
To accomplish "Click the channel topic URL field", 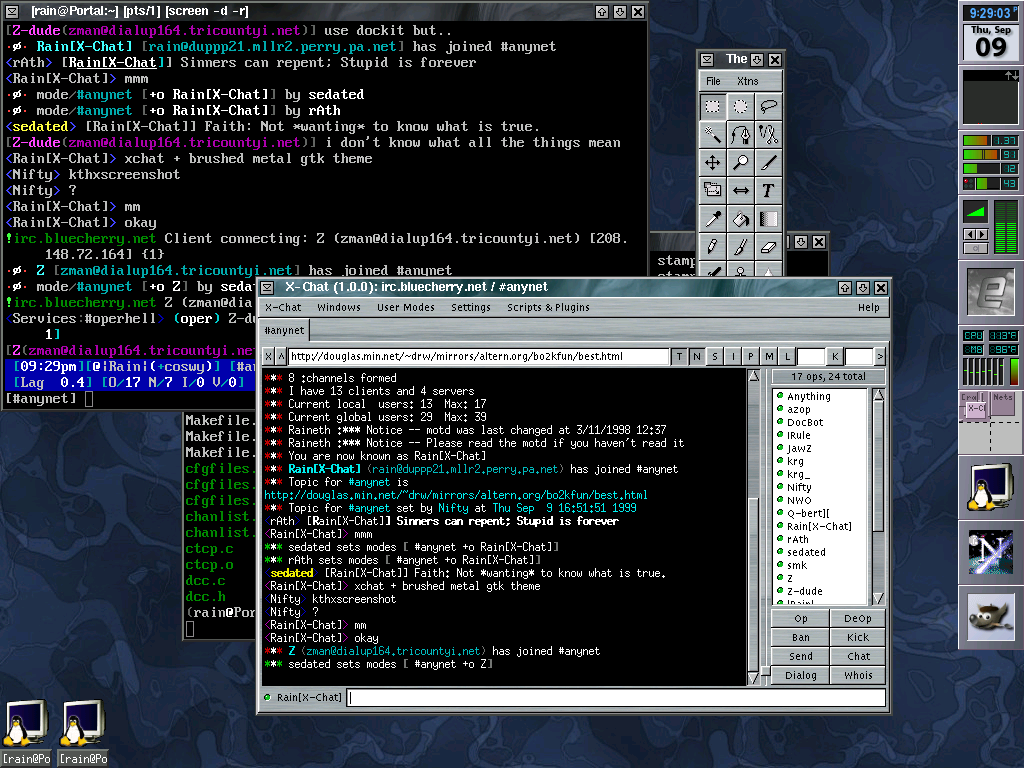I will coord(479,356).
